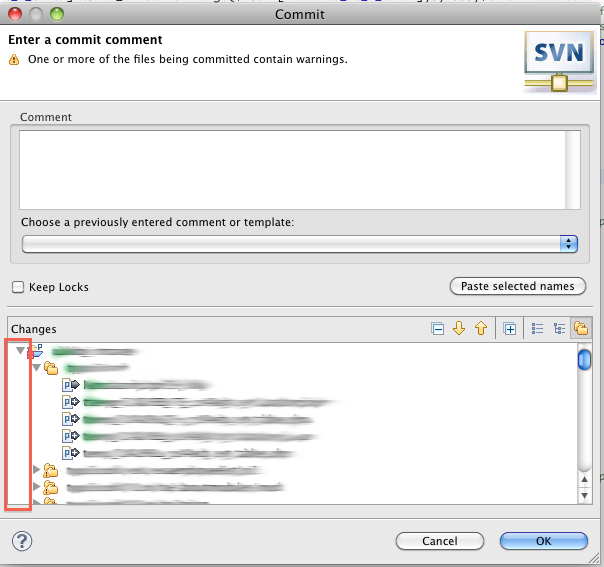Click the 'Changes' section label
This screenshot has height=567, width=604.
click(34, 329)
